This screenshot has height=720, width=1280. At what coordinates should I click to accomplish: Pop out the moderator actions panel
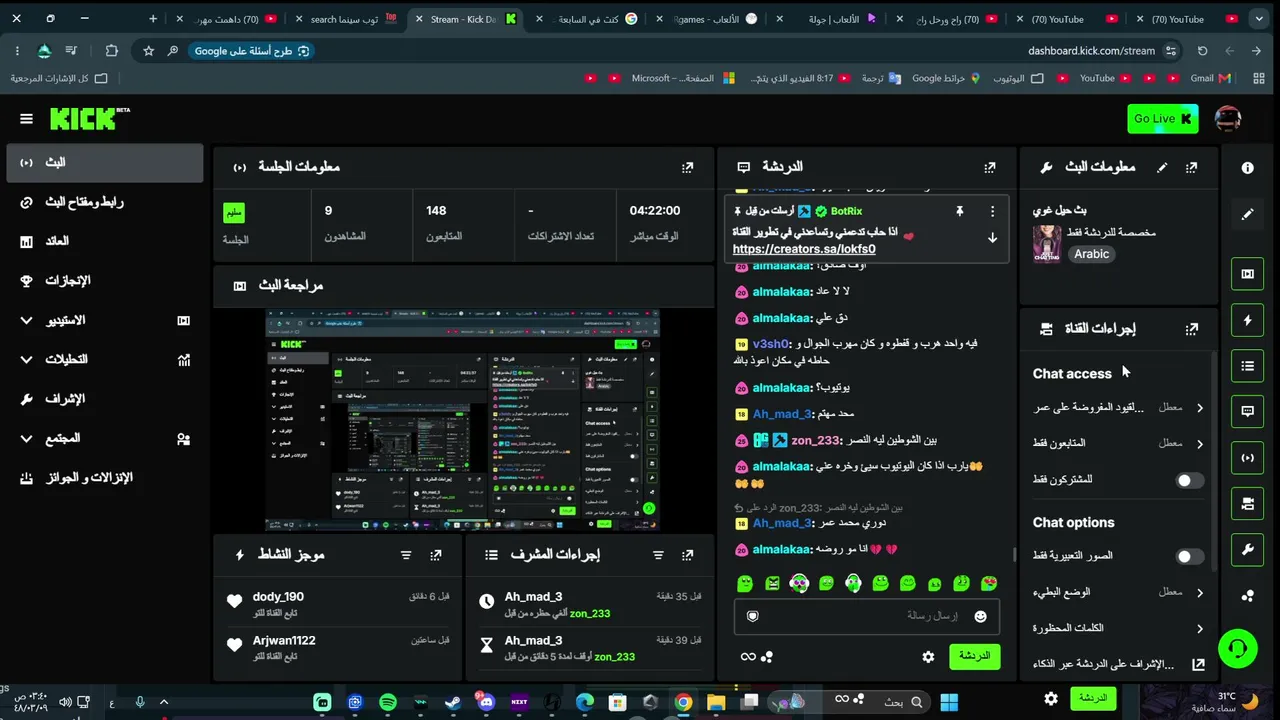click(x=687, y=555)
